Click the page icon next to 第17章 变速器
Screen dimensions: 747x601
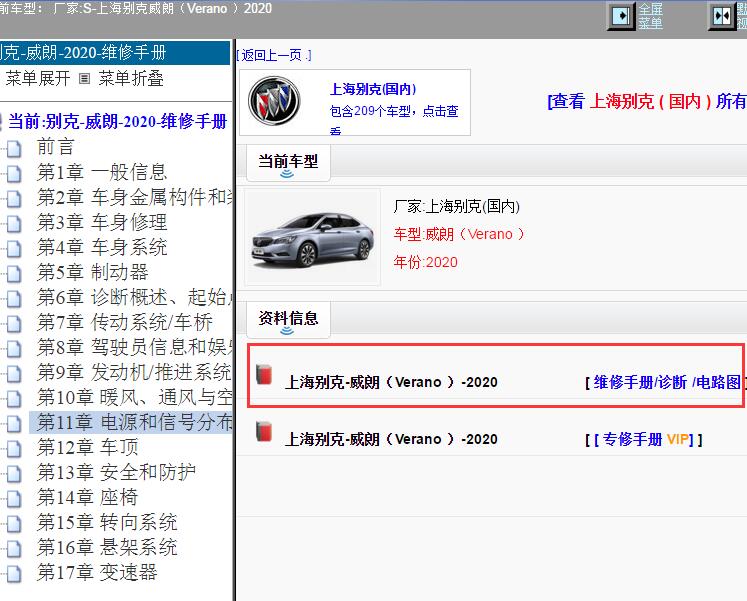pos(14,573)
